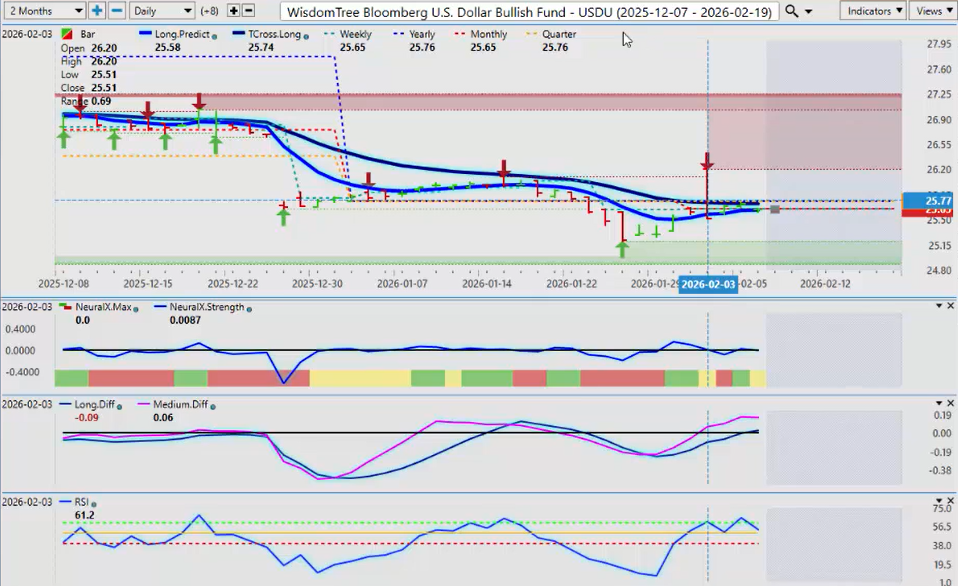Close the NeuralX indicator panel
958x586 pixels.
(x=951, y=306)
